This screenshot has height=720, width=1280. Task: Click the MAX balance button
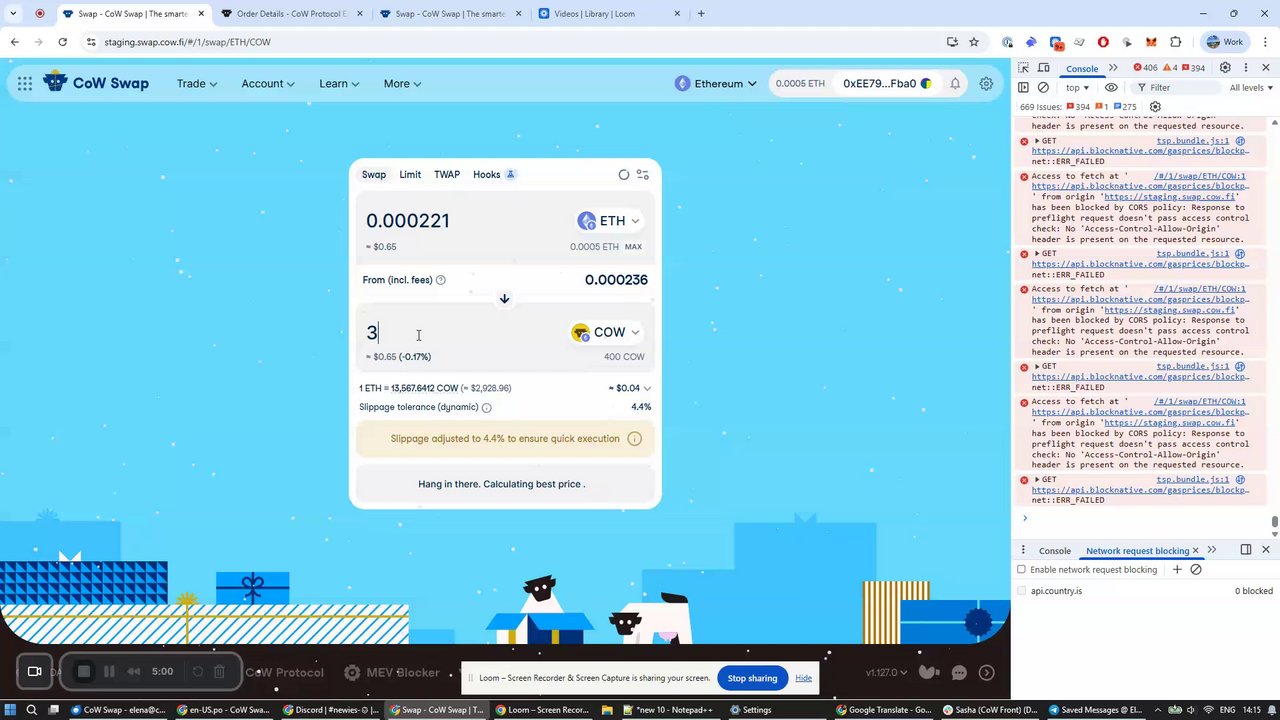pyautogui.click(x=633, y=247)
